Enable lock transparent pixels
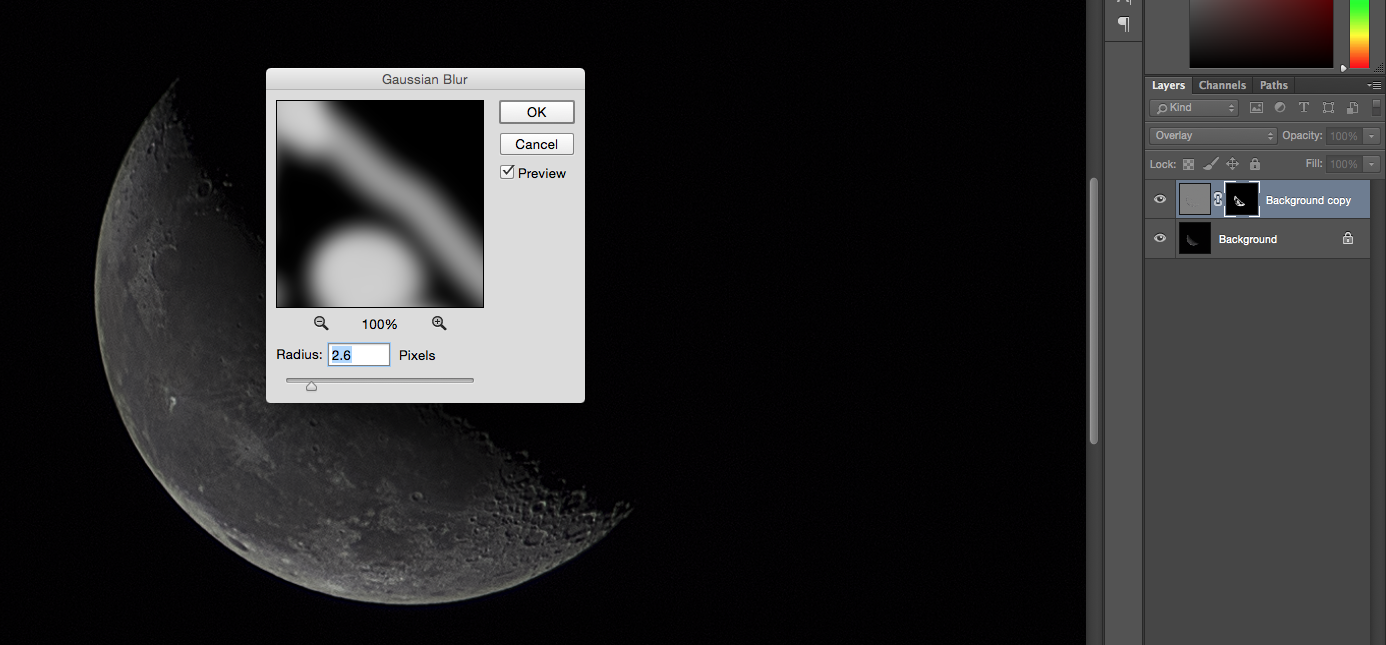Image resolution: width=1386 pixels, height=645 pixels. (x=1189, y=164)
